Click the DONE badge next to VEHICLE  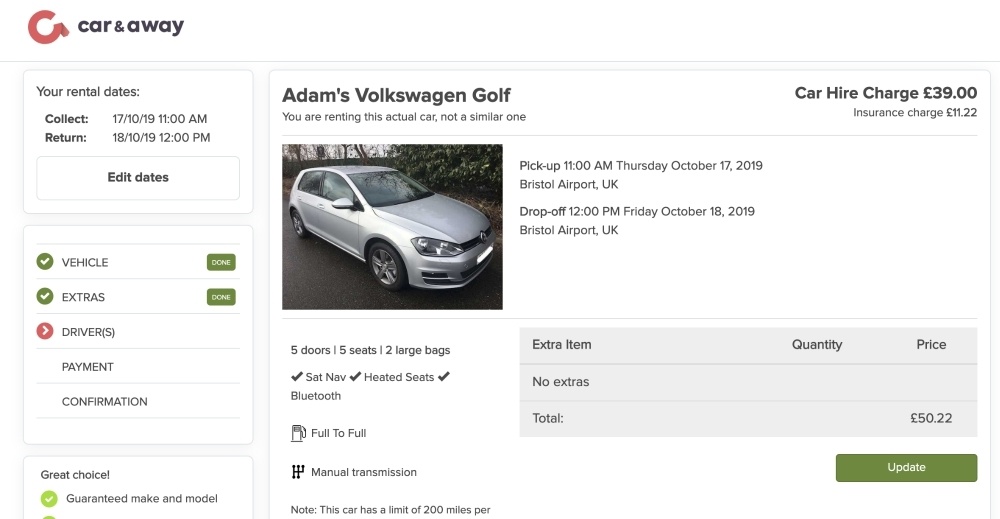pos(221,262)
